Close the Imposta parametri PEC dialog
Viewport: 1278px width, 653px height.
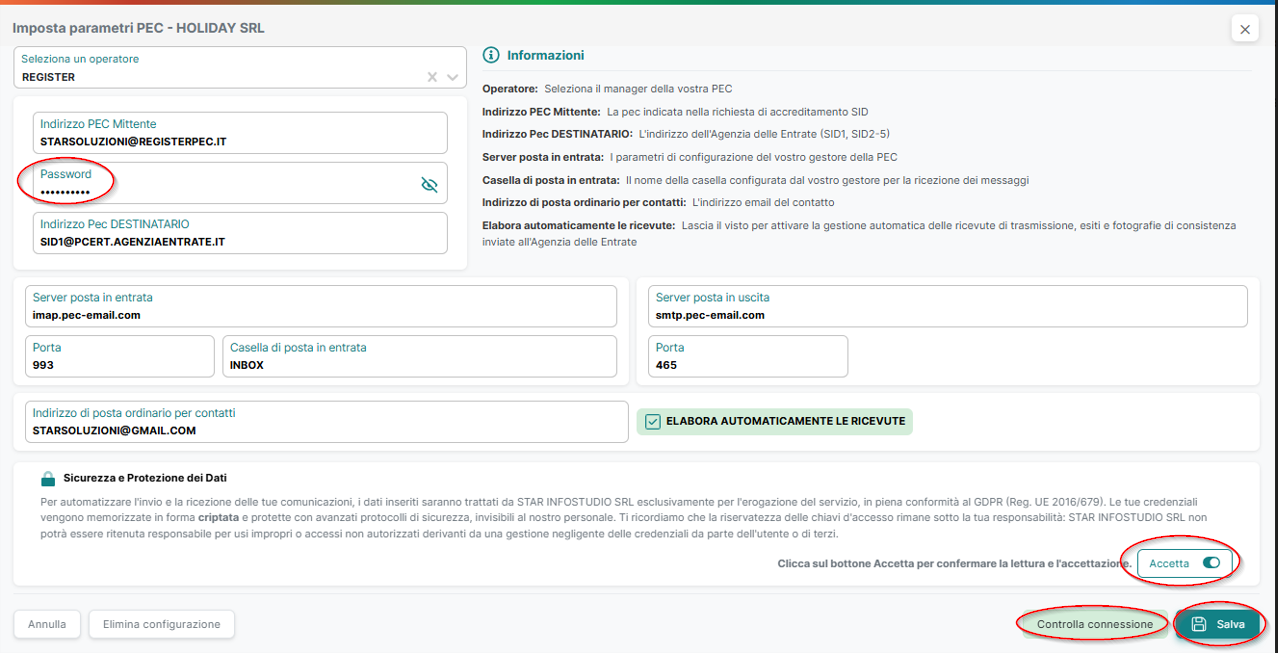click(1245, 29)
